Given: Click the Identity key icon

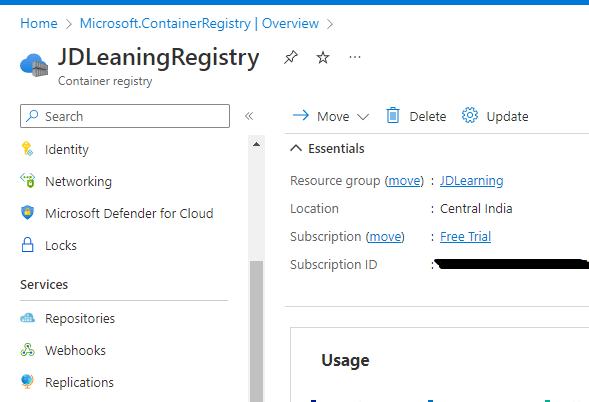Looking at the screenshot, I should (27, 149).
